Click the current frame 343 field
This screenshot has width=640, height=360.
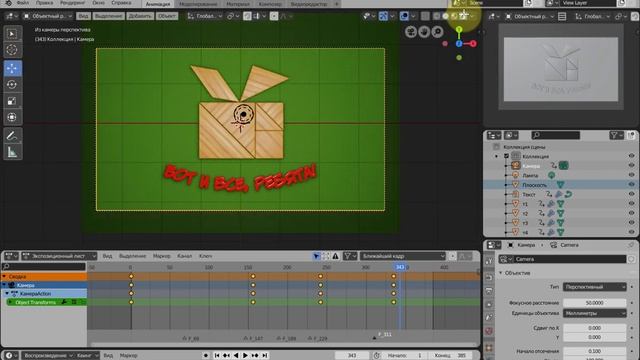352,356
